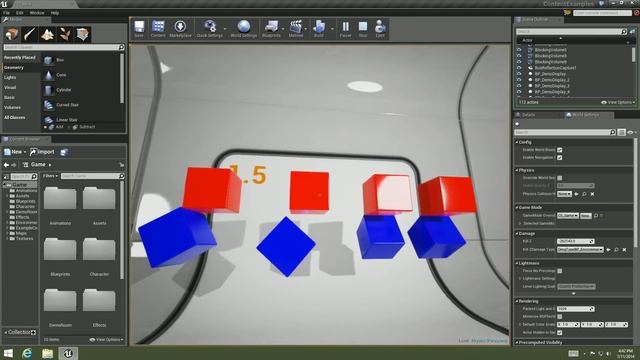This screenshot has width=640, height=360.
Task: Clear the Kill Damage Type value
Action: coord(624,249)
